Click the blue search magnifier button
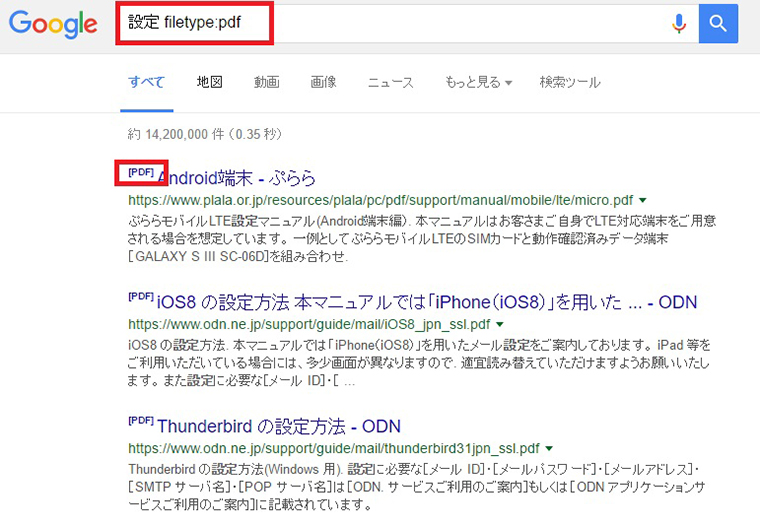The height and width of the screenshot is (526, 760). pos(718,23)
